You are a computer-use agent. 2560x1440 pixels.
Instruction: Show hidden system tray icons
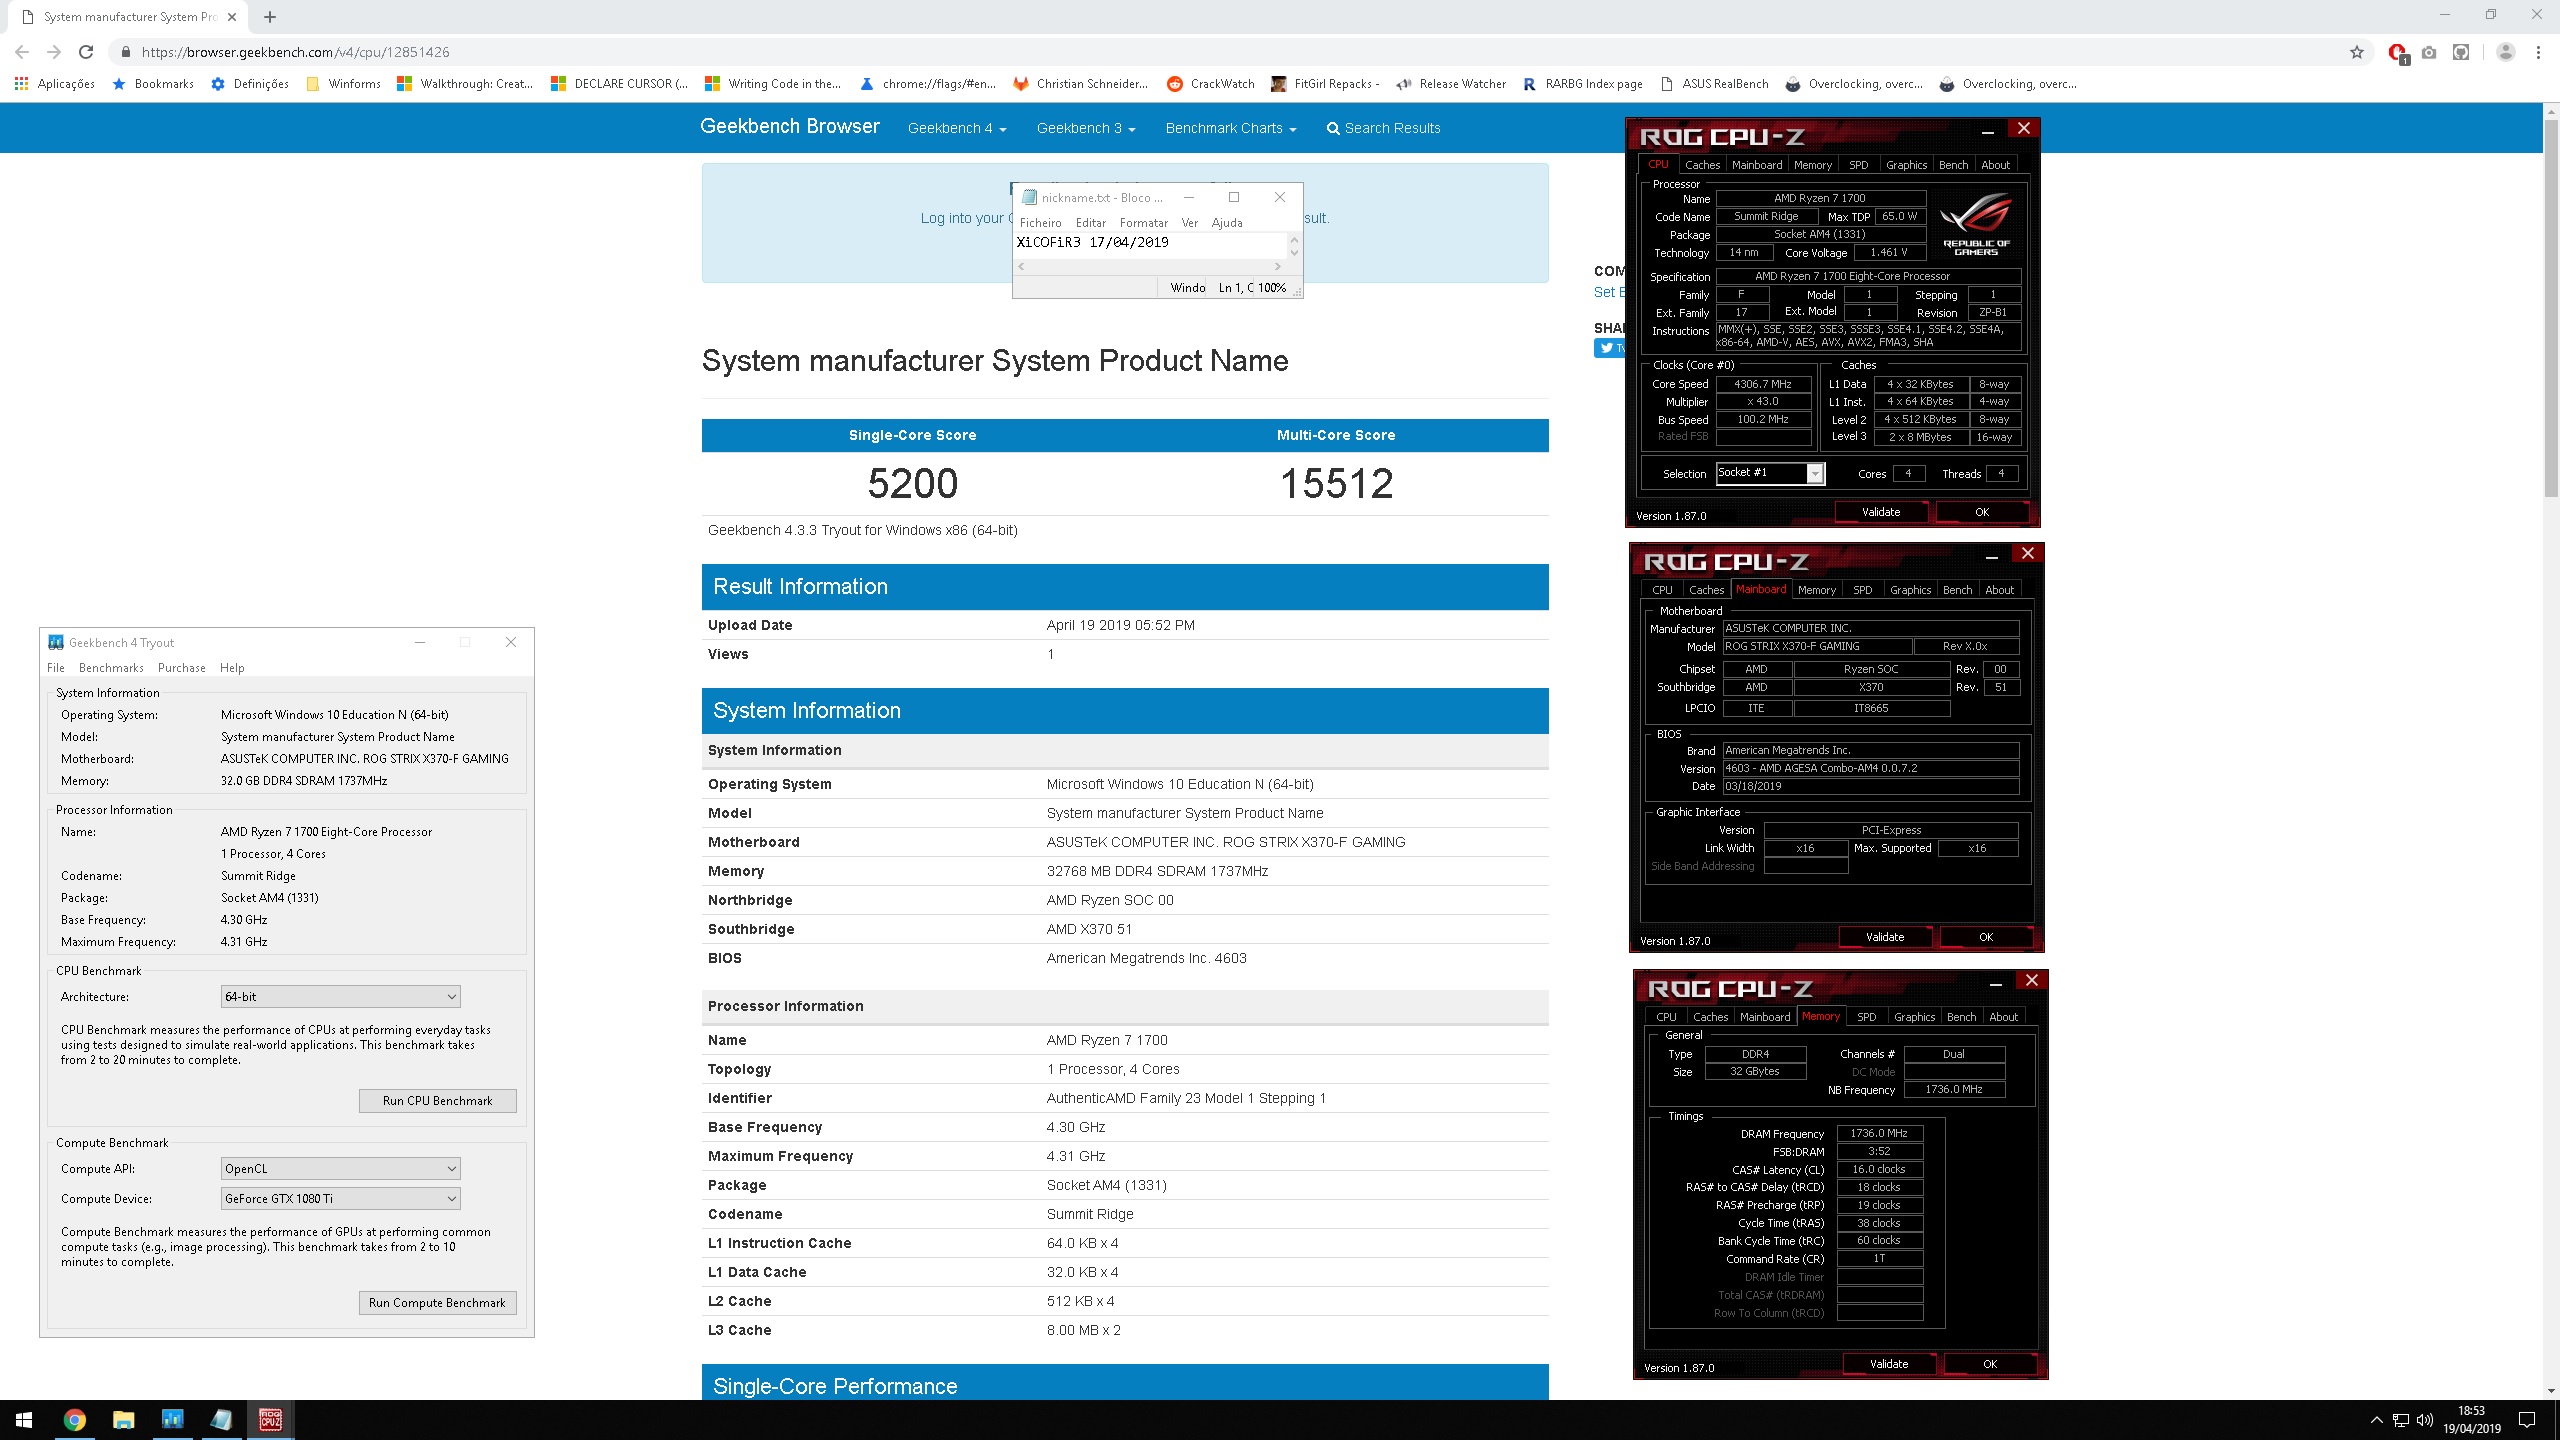[x=2377, y=1420]
